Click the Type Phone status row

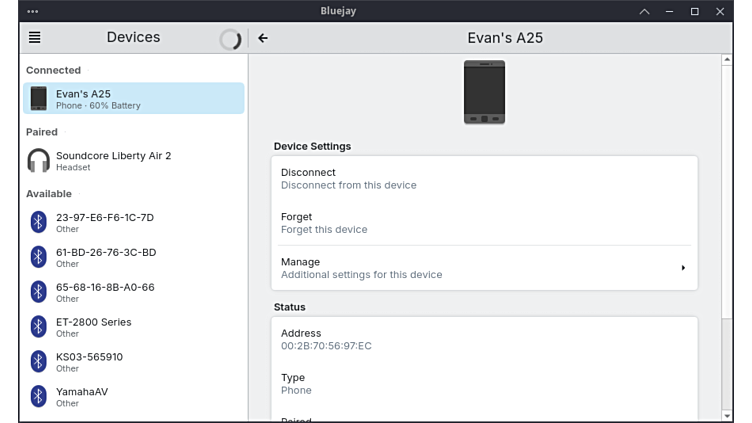tap(484, 384)
